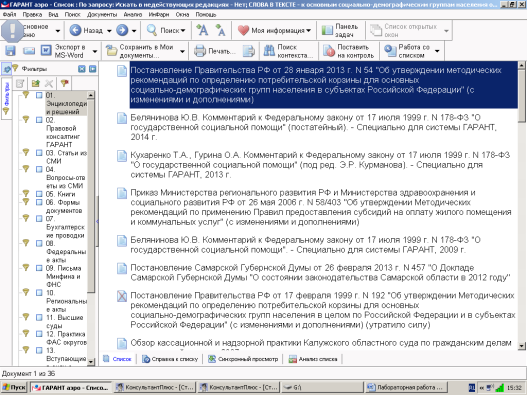Open Белянинова commentary dated 2014 г.
Image resolution: width=527 pixels, height=395 pixels.
[313, 127]
